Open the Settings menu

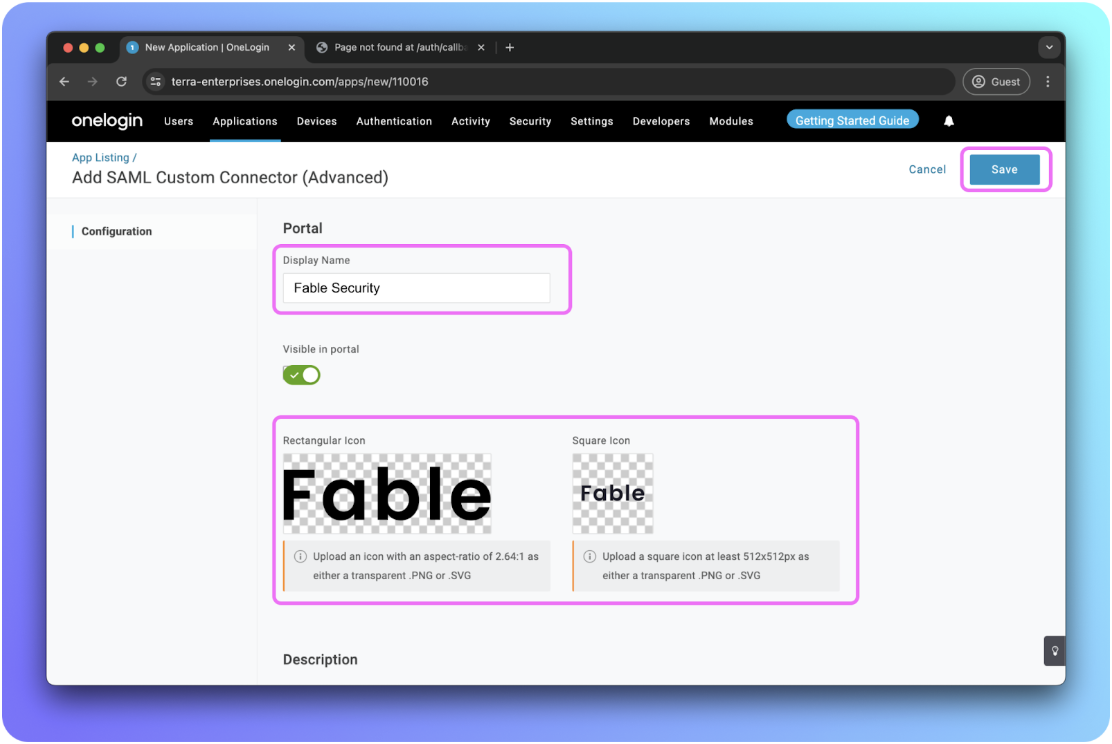click(x=591, y=121)
